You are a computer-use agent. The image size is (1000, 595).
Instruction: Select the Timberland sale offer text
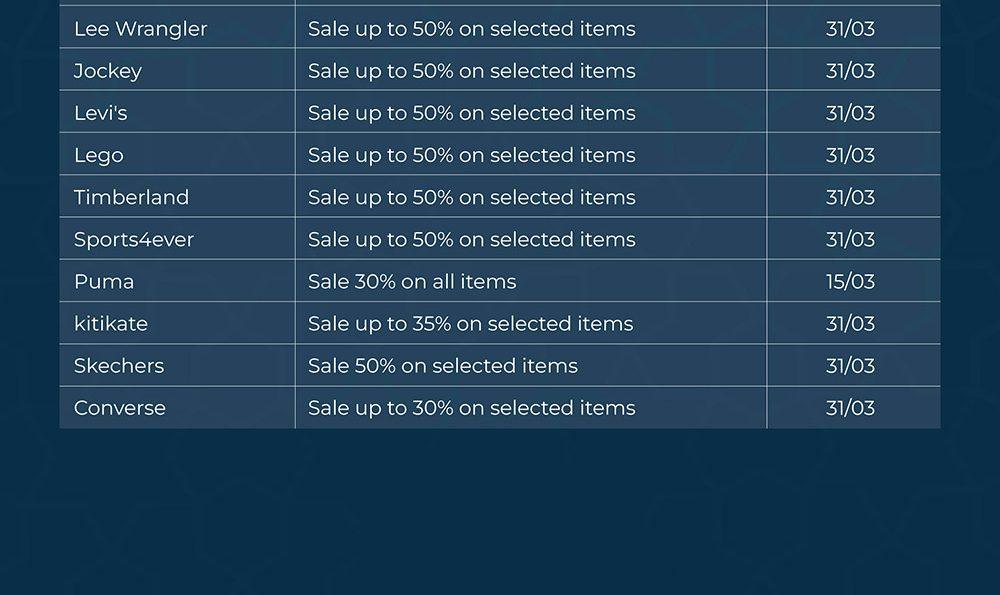pyautogui.click(x=471, y=197)
